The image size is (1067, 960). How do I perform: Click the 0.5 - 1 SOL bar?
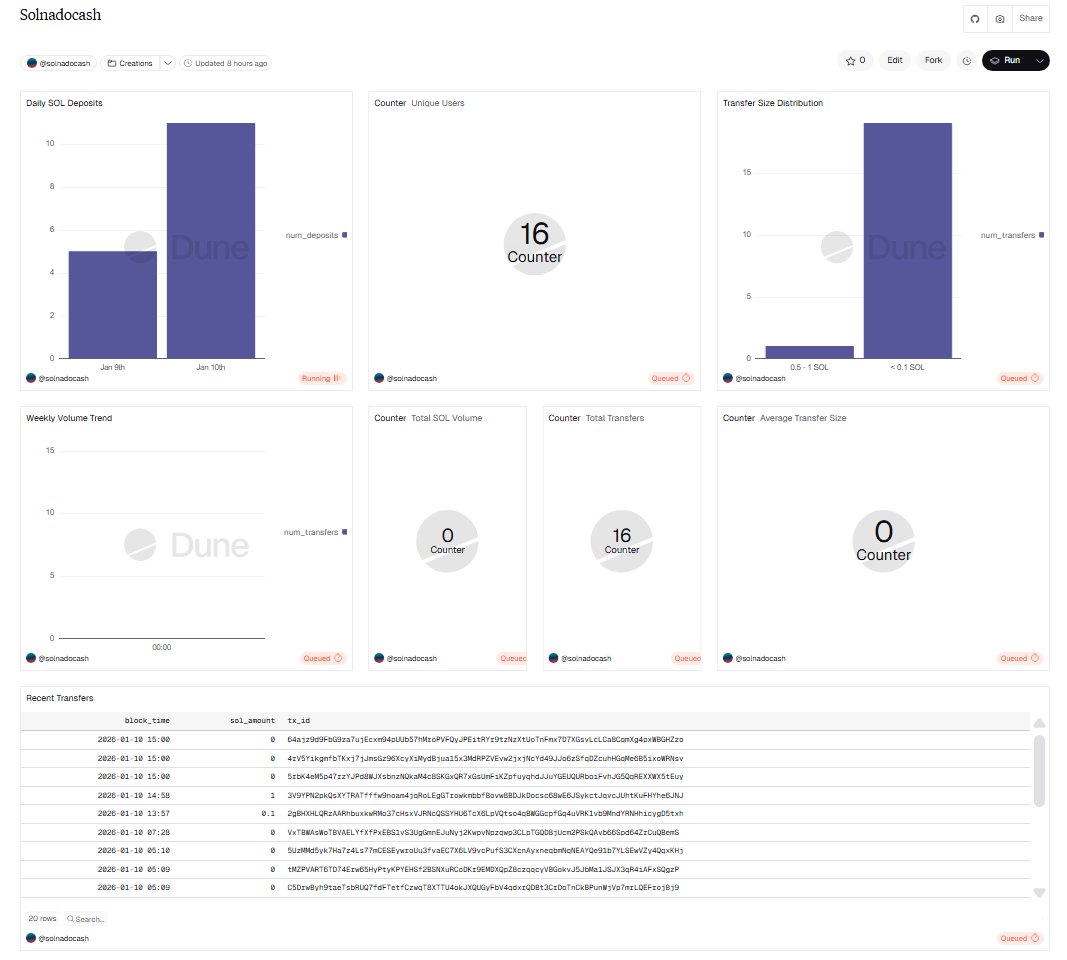(x=809, y=352)
